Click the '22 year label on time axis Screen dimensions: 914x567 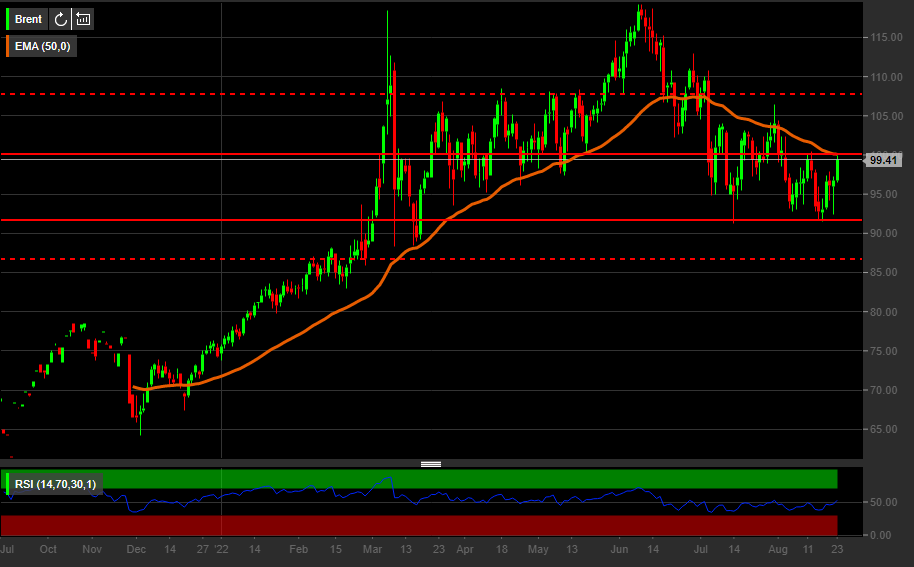pos(222,549)
